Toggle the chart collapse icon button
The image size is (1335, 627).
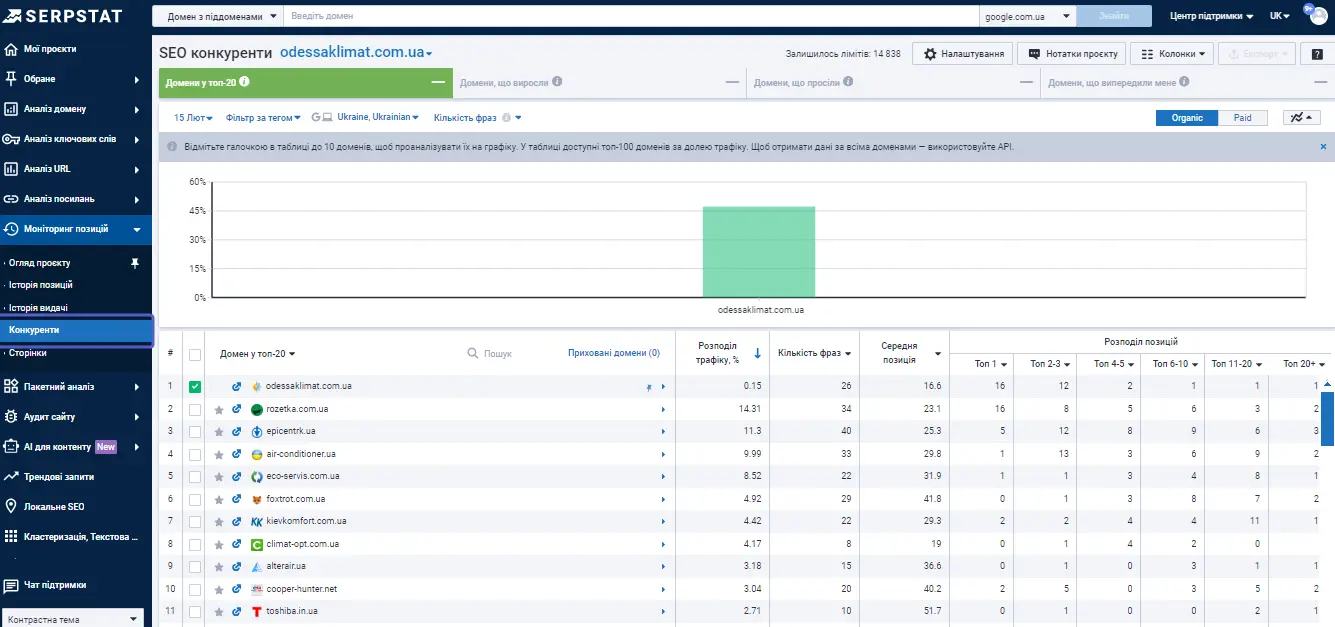[1302, 118]
